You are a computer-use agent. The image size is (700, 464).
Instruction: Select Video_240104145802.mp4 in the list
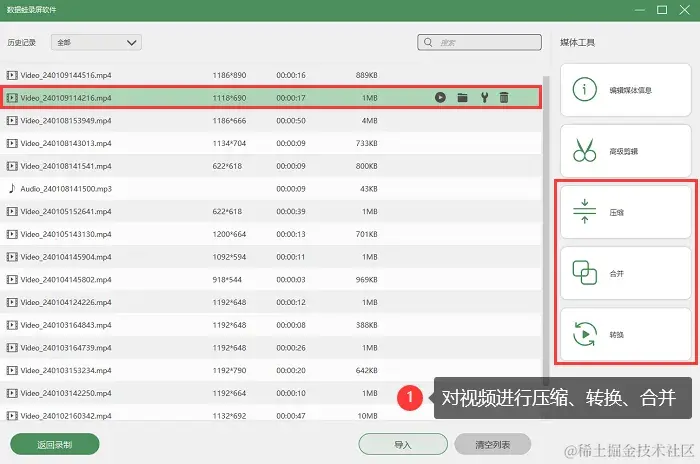(271, 280)
